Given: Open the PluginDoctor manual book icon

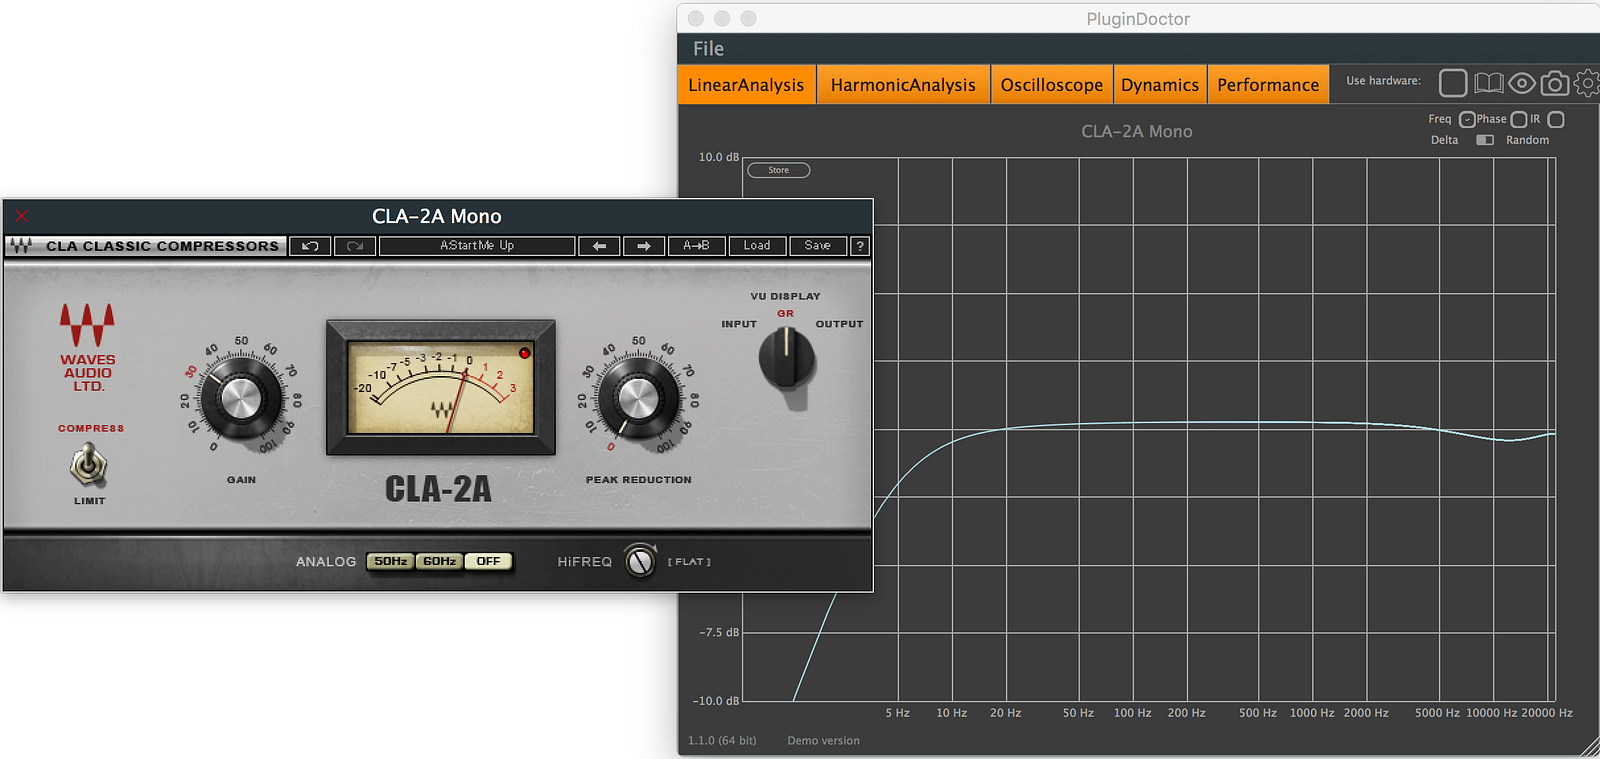Looking at the screenshot, I should [1489, 83].
